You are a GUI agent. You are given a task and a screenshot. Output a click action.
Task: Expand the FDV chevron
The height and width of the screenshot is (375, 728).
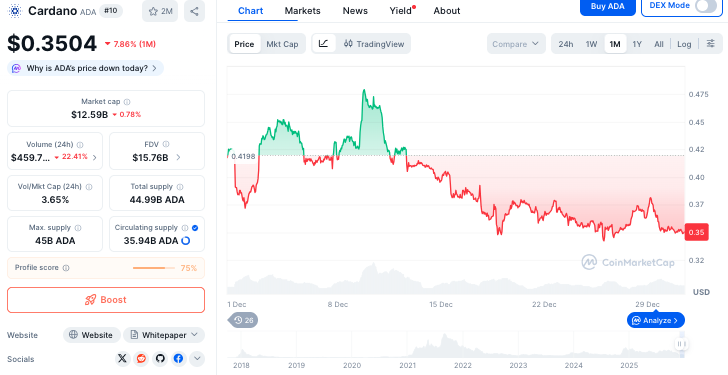tap(178, 158)
